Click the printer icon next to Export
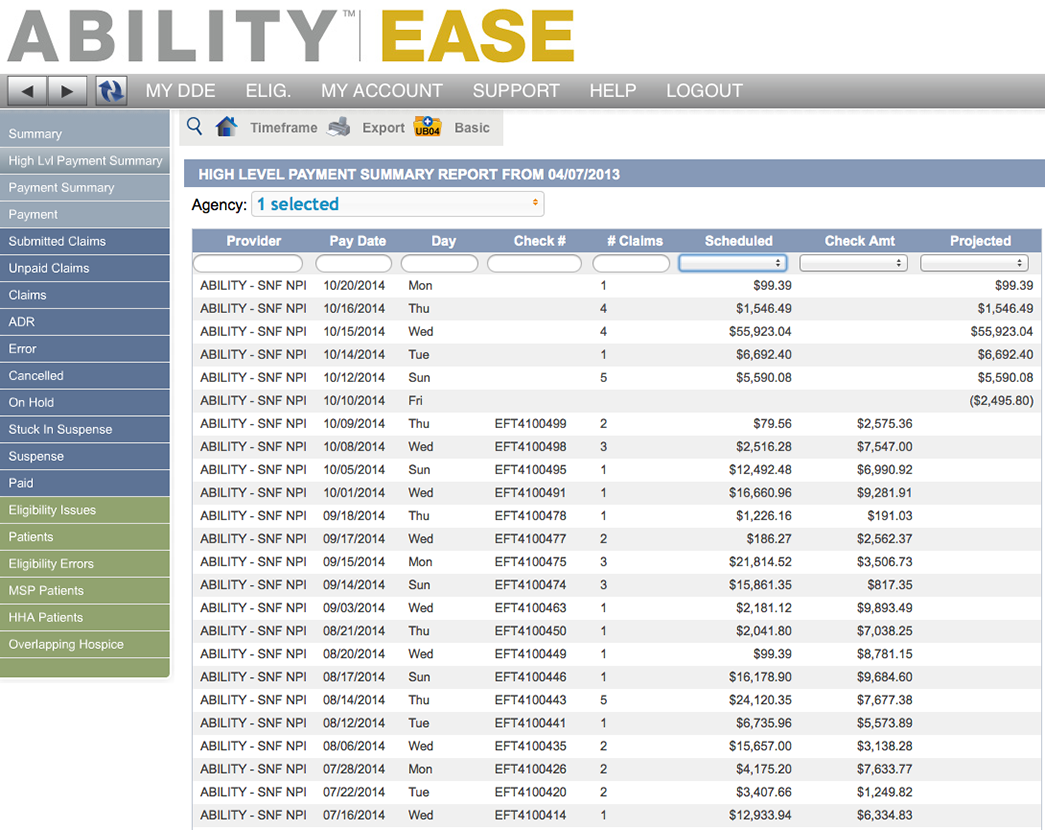The height and width of the screenshot is (830, 1045). coord(339,127)
